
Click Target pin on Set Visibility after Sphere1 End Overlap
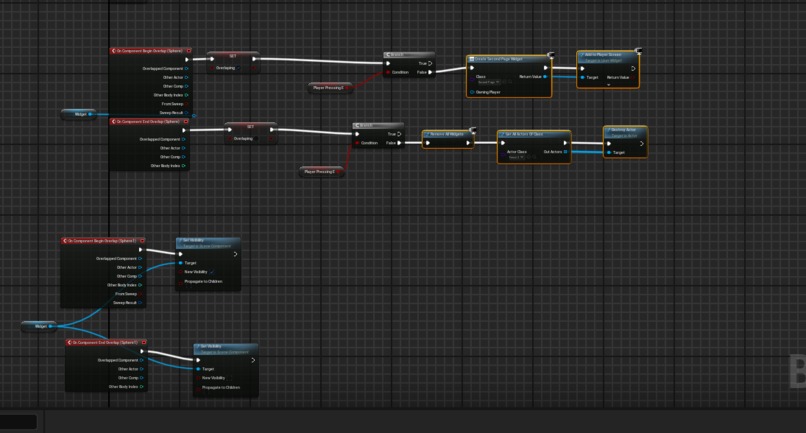pos(198,369)
